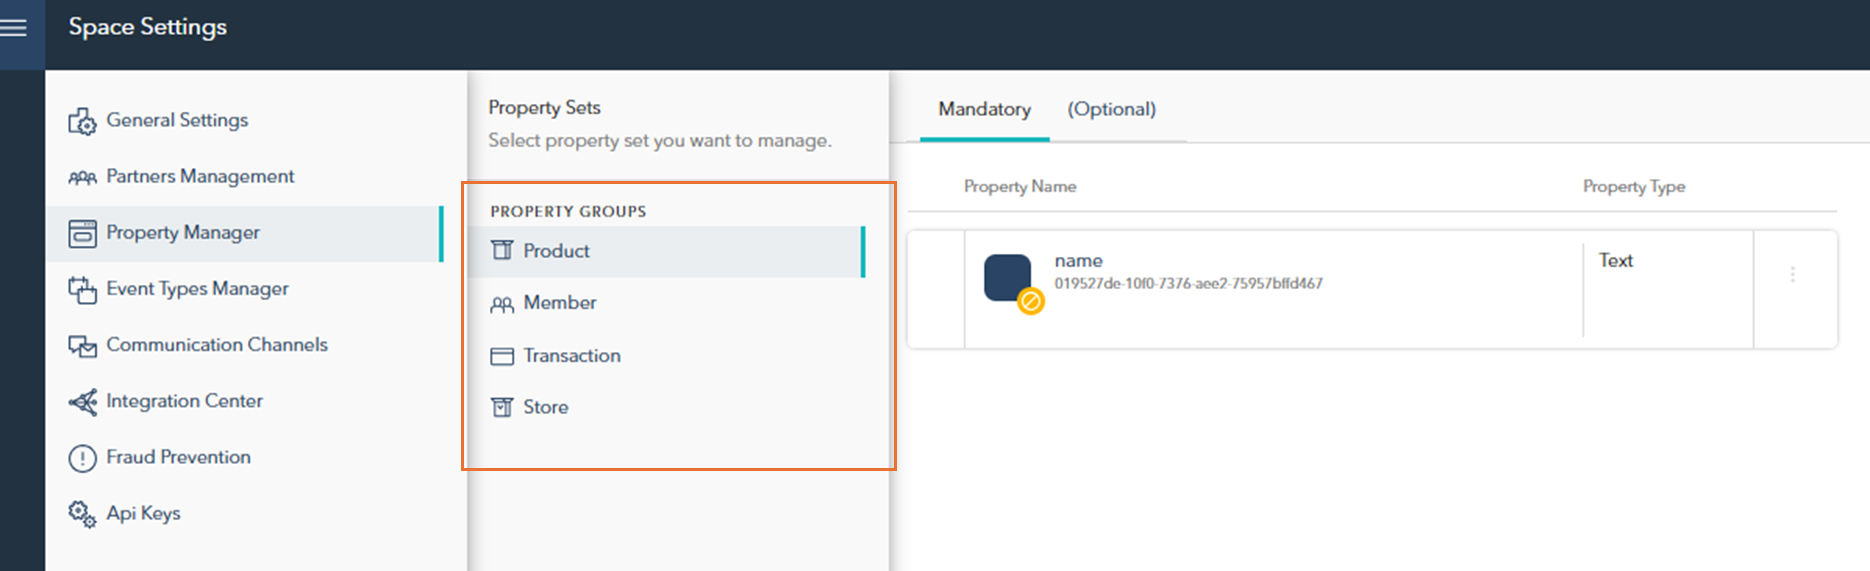Click the Transaction card icon
Viewport: 1870px width, 571px height.
tap(502, 356)
